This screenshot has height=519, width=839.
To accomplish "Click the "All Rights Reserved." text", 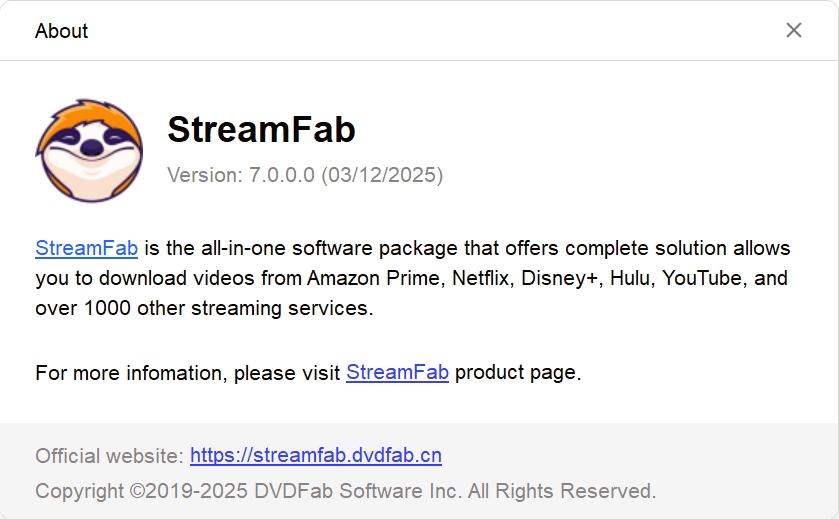I will (561, 491).
